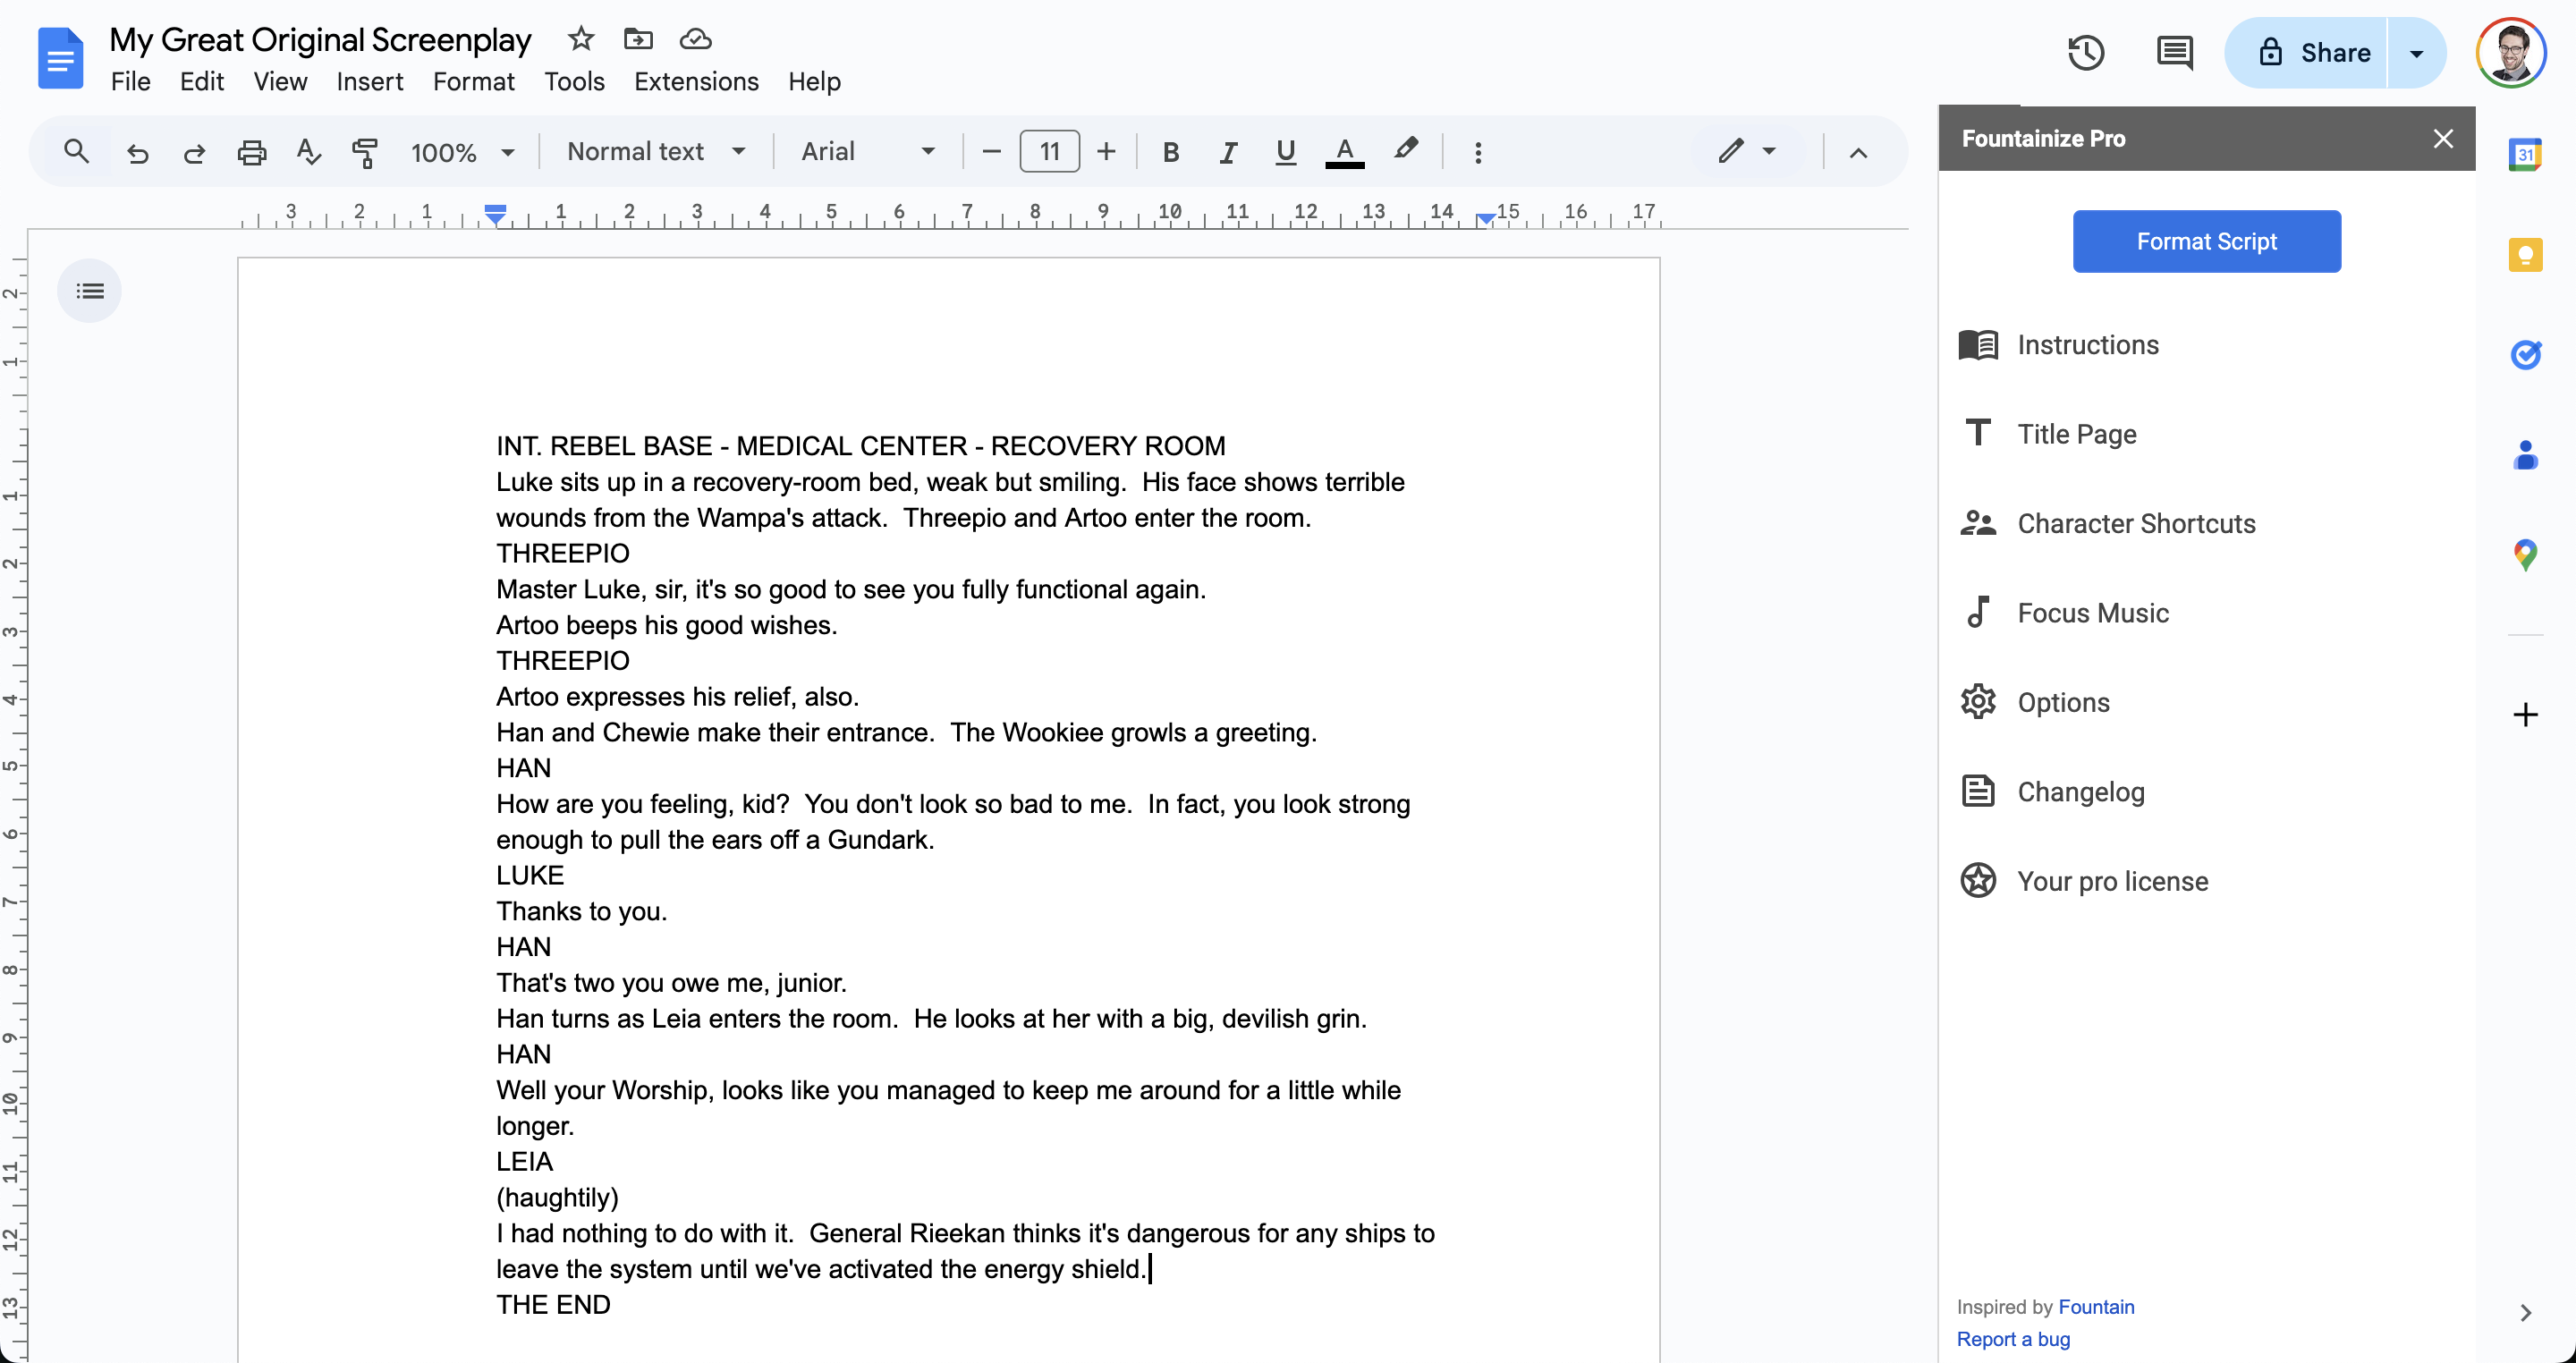Open Google Tasks side panel
The height and width of the screenshot is (1363, 2576).
2525,354
